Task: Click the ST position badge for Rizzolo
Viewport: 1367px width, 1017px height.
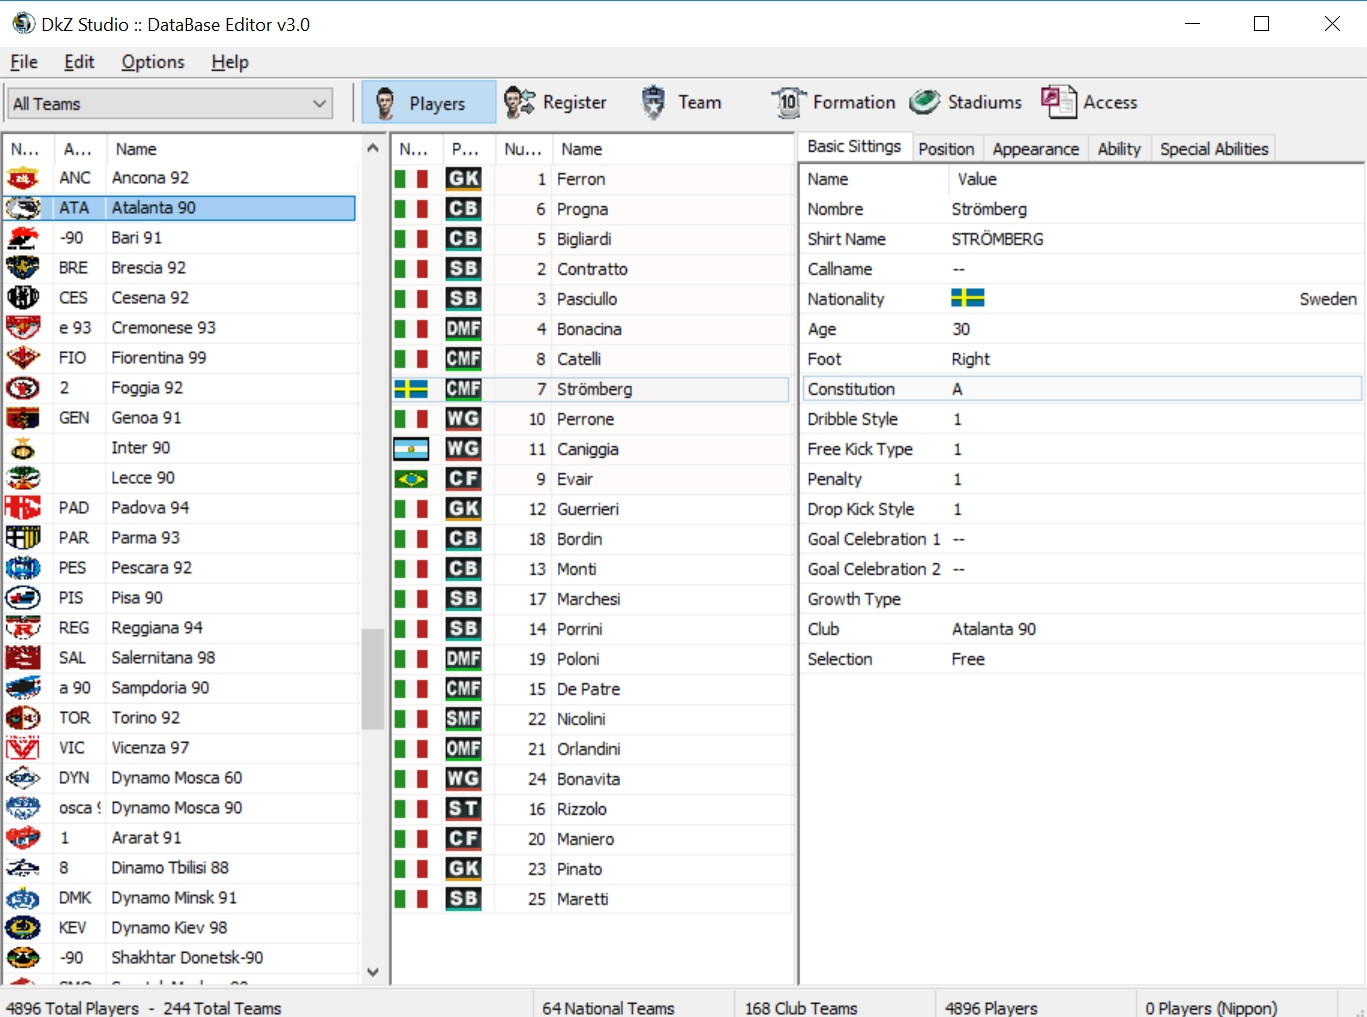Action: click(x=464, y=809)
